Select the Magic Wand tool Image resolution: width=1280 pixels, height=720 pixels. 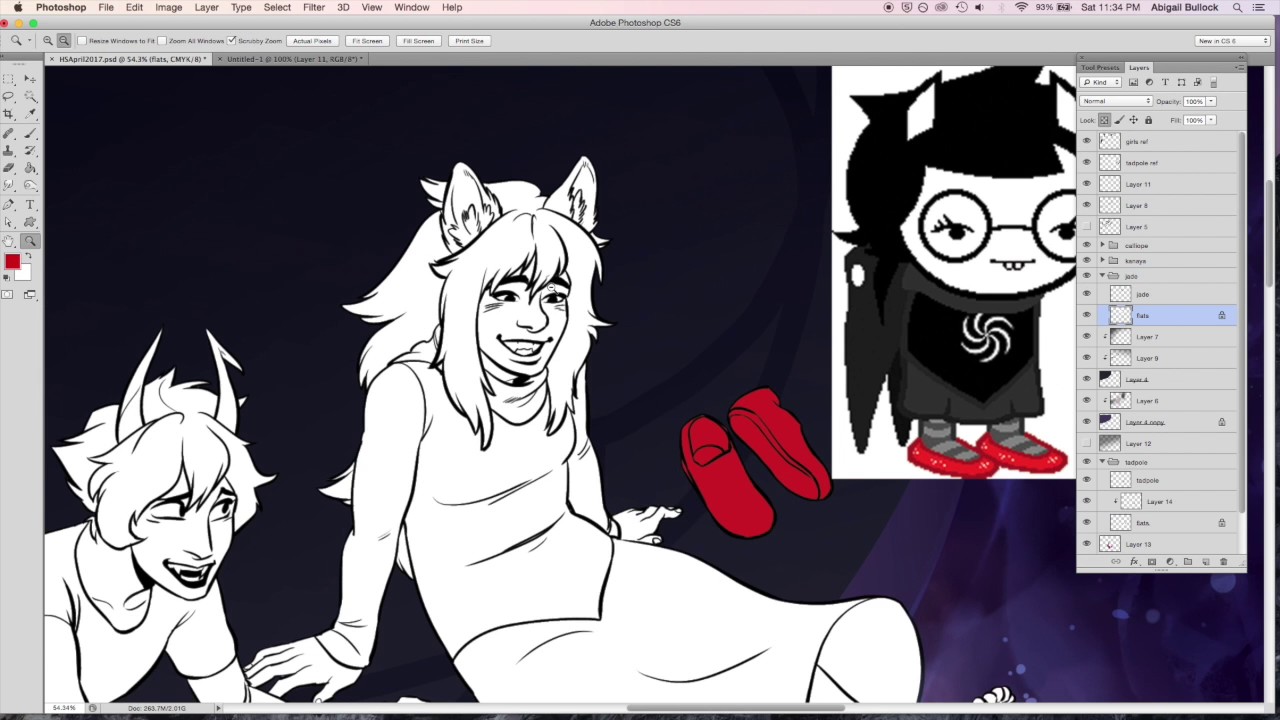point(30,96)
